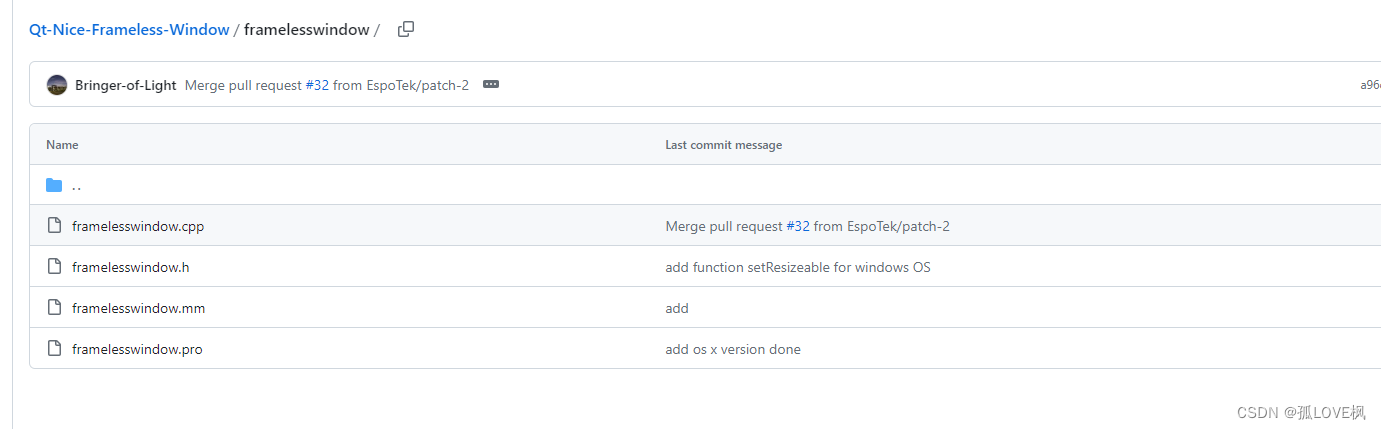Expand commit message with the ellipsis button
Screen dimensions: 1381x429
(x=491, y=85)
